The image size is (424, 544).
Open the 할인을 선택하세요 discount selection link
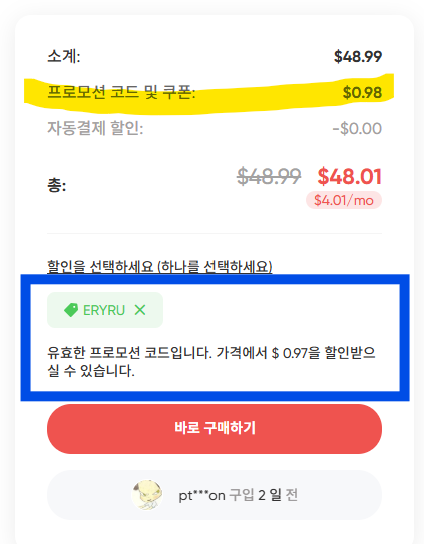tap(160, 266)
